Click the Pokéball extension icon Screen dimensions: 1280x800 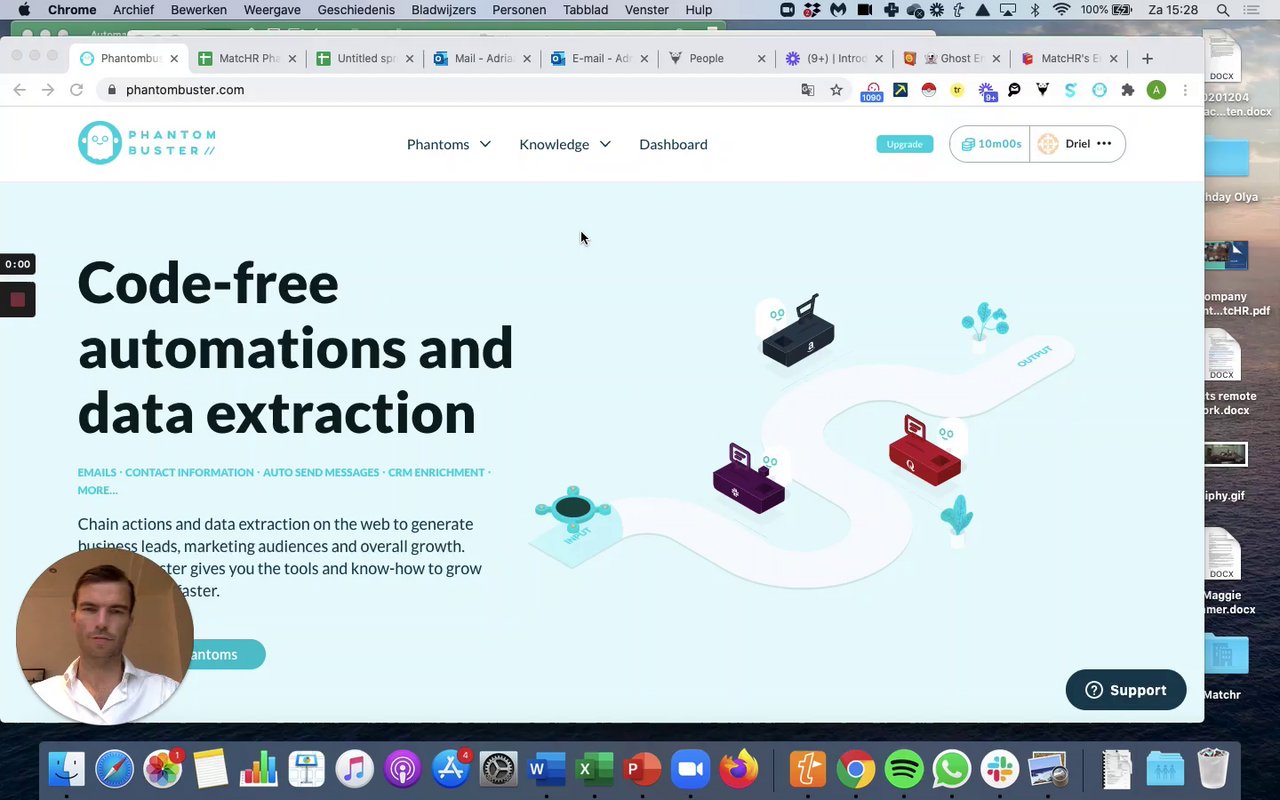(929, 90)
